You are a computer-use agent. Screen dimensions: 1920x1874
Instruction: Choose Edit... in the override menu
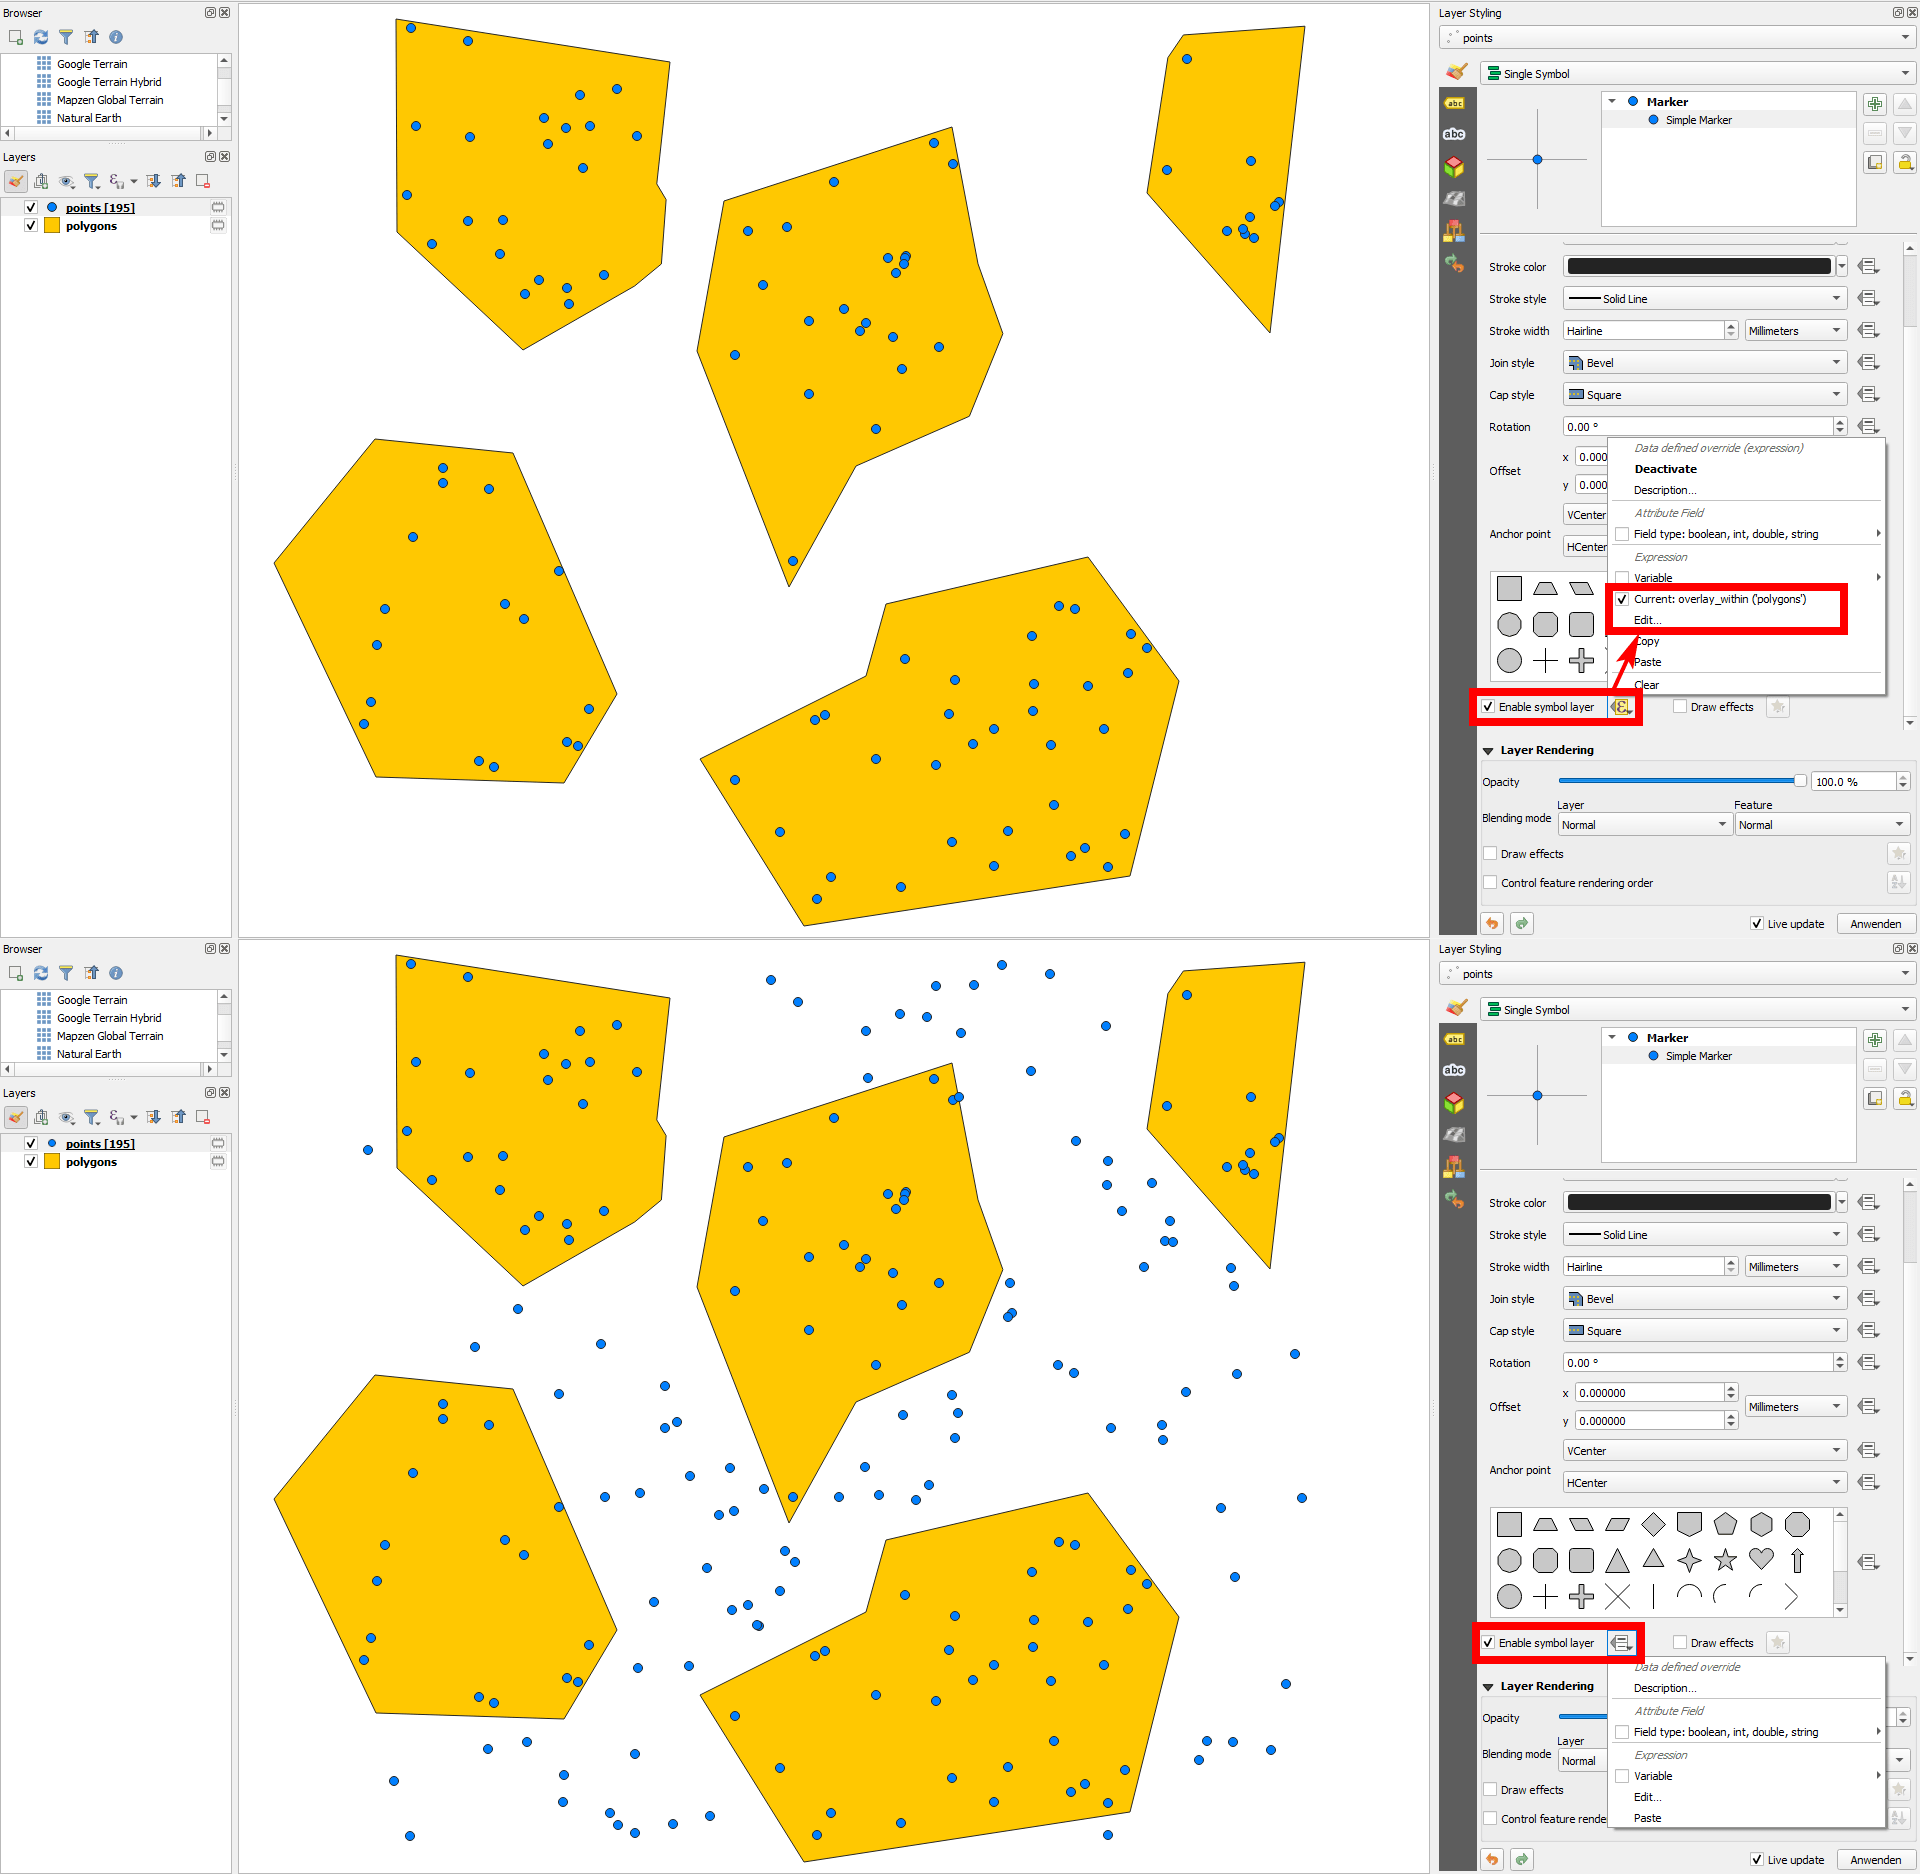click(1646, 620)
